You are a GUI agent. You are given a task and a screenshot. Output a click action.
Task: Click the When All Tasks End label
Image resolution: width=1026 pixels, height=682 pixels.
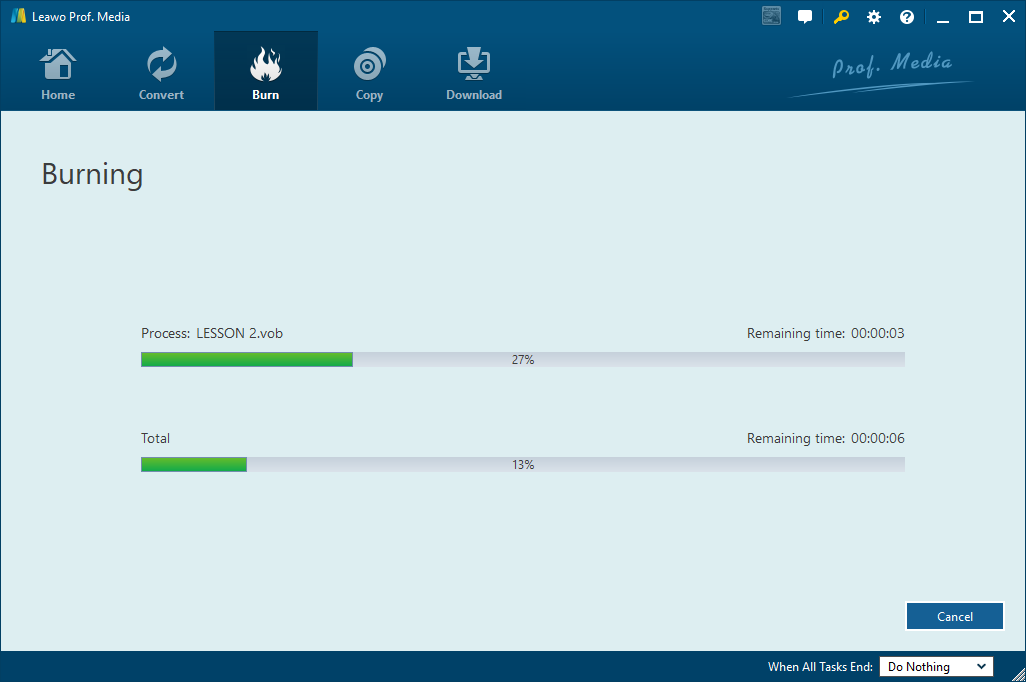820,666
